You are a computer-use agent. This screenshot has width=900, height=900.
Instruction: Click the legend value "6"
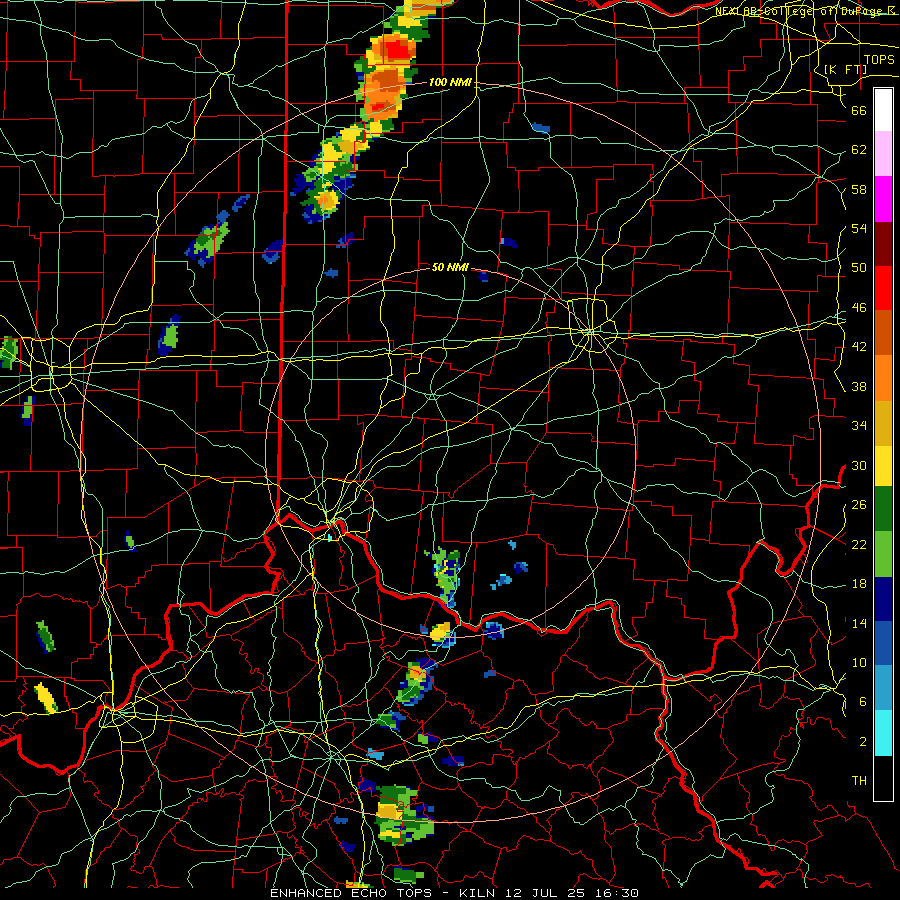(863, 702)
